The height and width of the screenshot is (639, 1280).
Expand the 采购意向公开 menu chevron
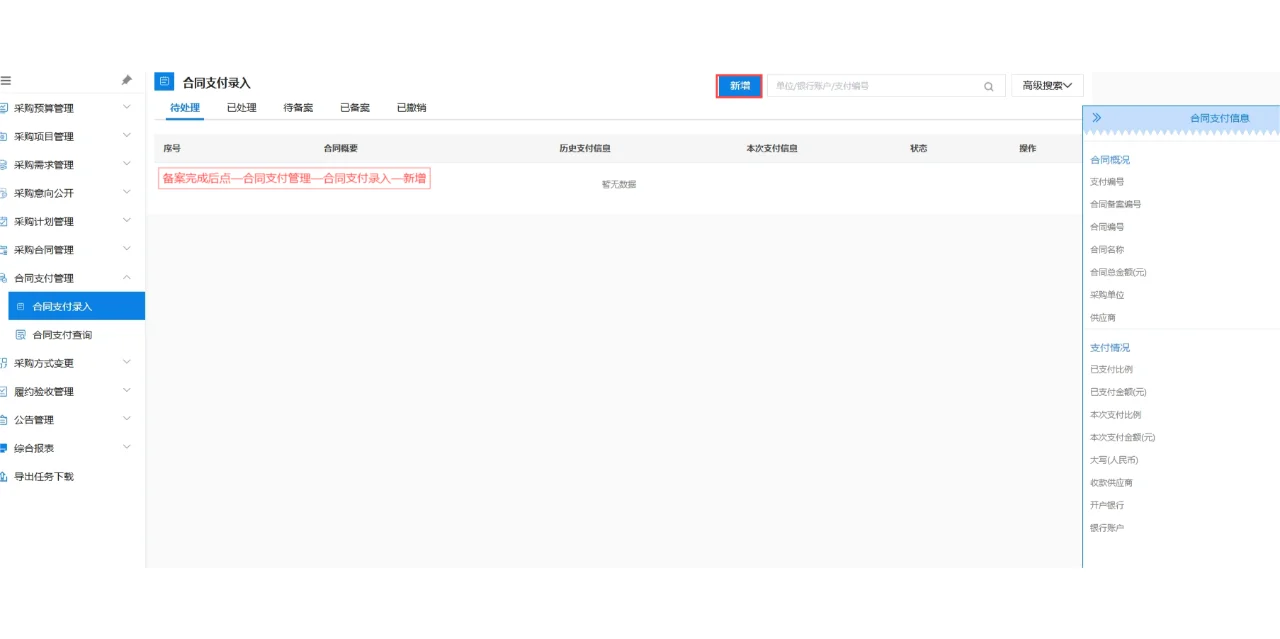coord(127,192)
